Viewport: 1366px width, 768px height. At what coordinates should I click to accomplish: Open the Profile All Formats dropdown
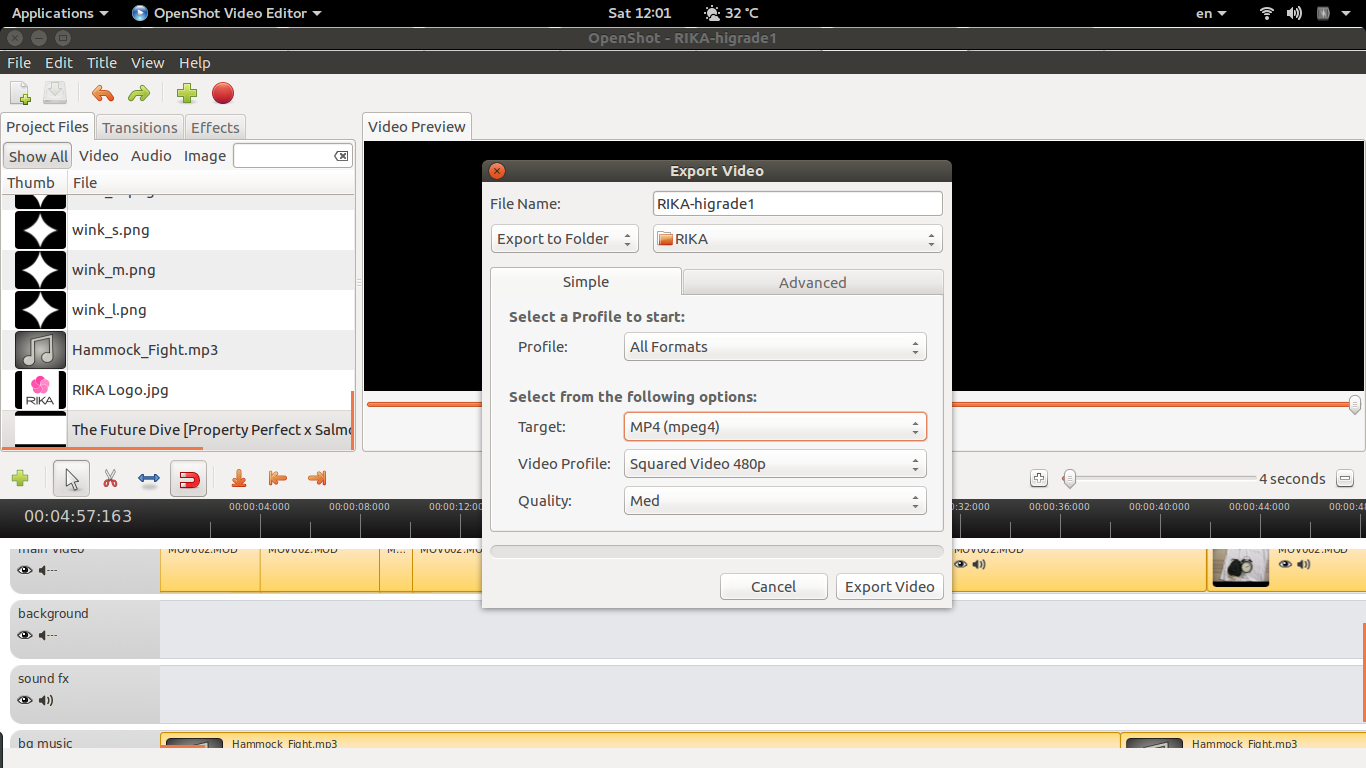click(x=775, y=347)
